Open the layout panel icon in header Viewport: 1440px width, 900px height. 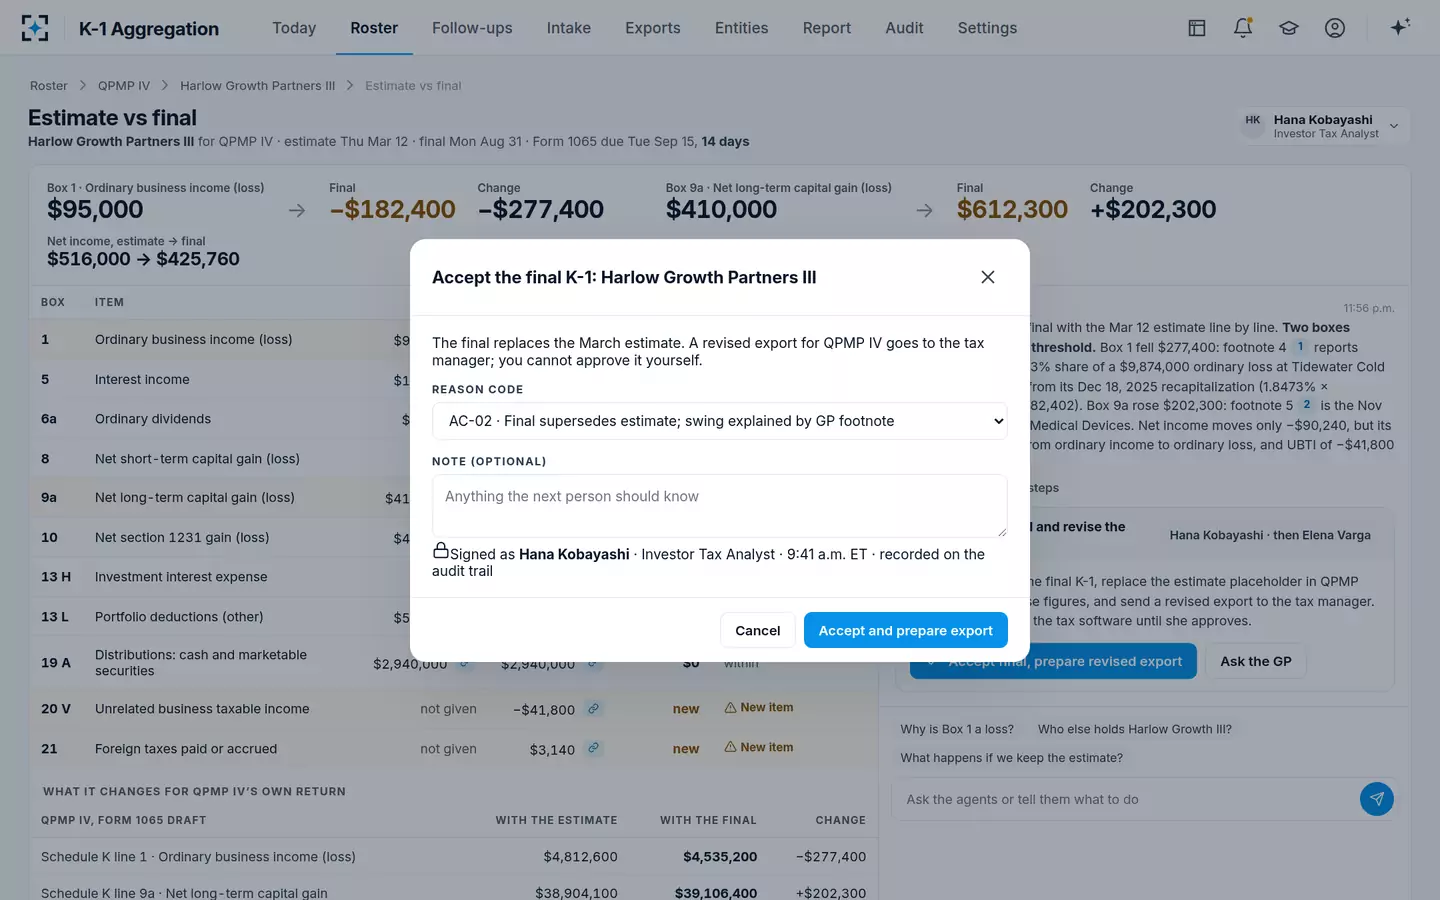(1197, 28)
